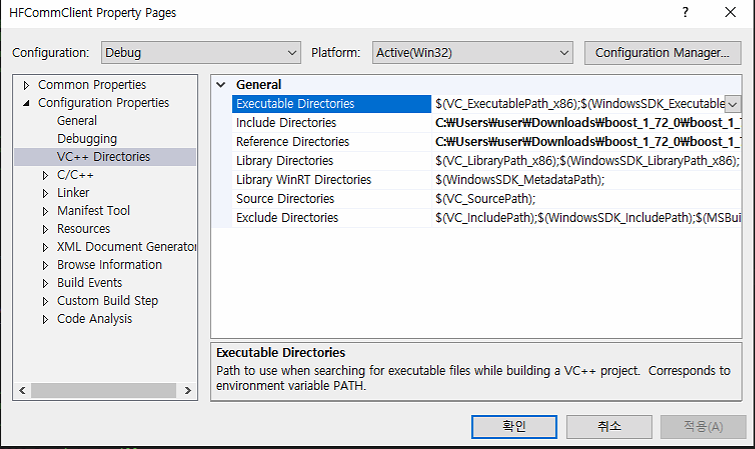Click the tree horizontal scrollbar thumb
This screenshot has height=449, width=755.
104,390
